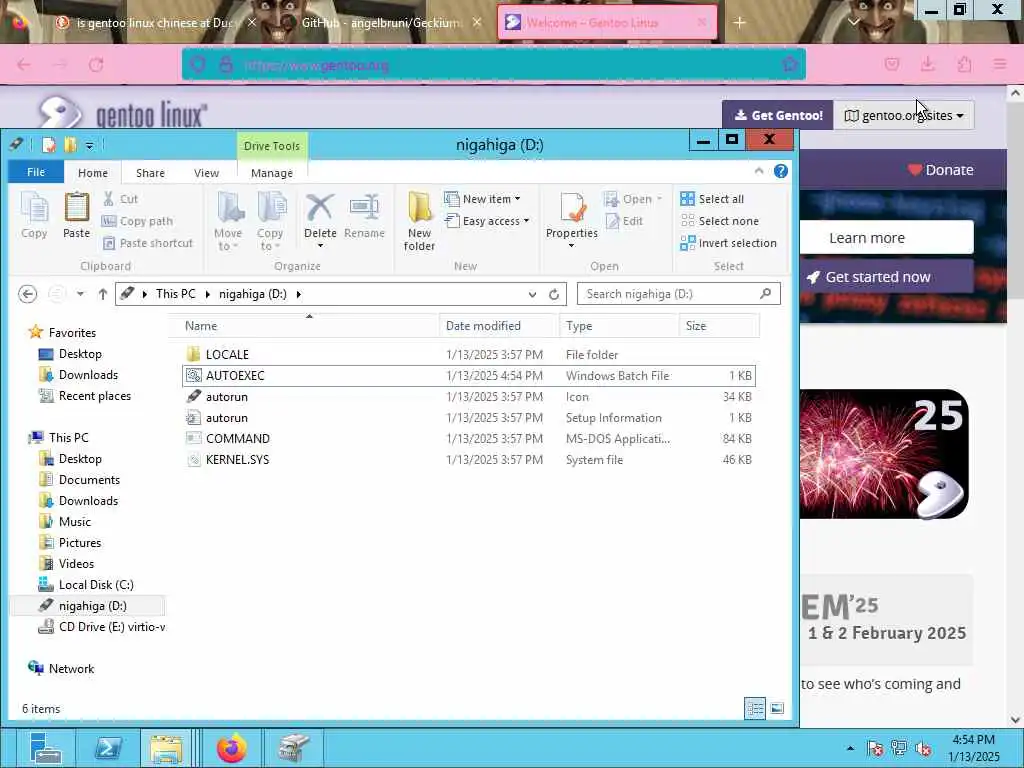Image resolution: width=1024 pixels, height=768 pixels.
Task: Select the autorun Icon file
Action: coord(469,396)
